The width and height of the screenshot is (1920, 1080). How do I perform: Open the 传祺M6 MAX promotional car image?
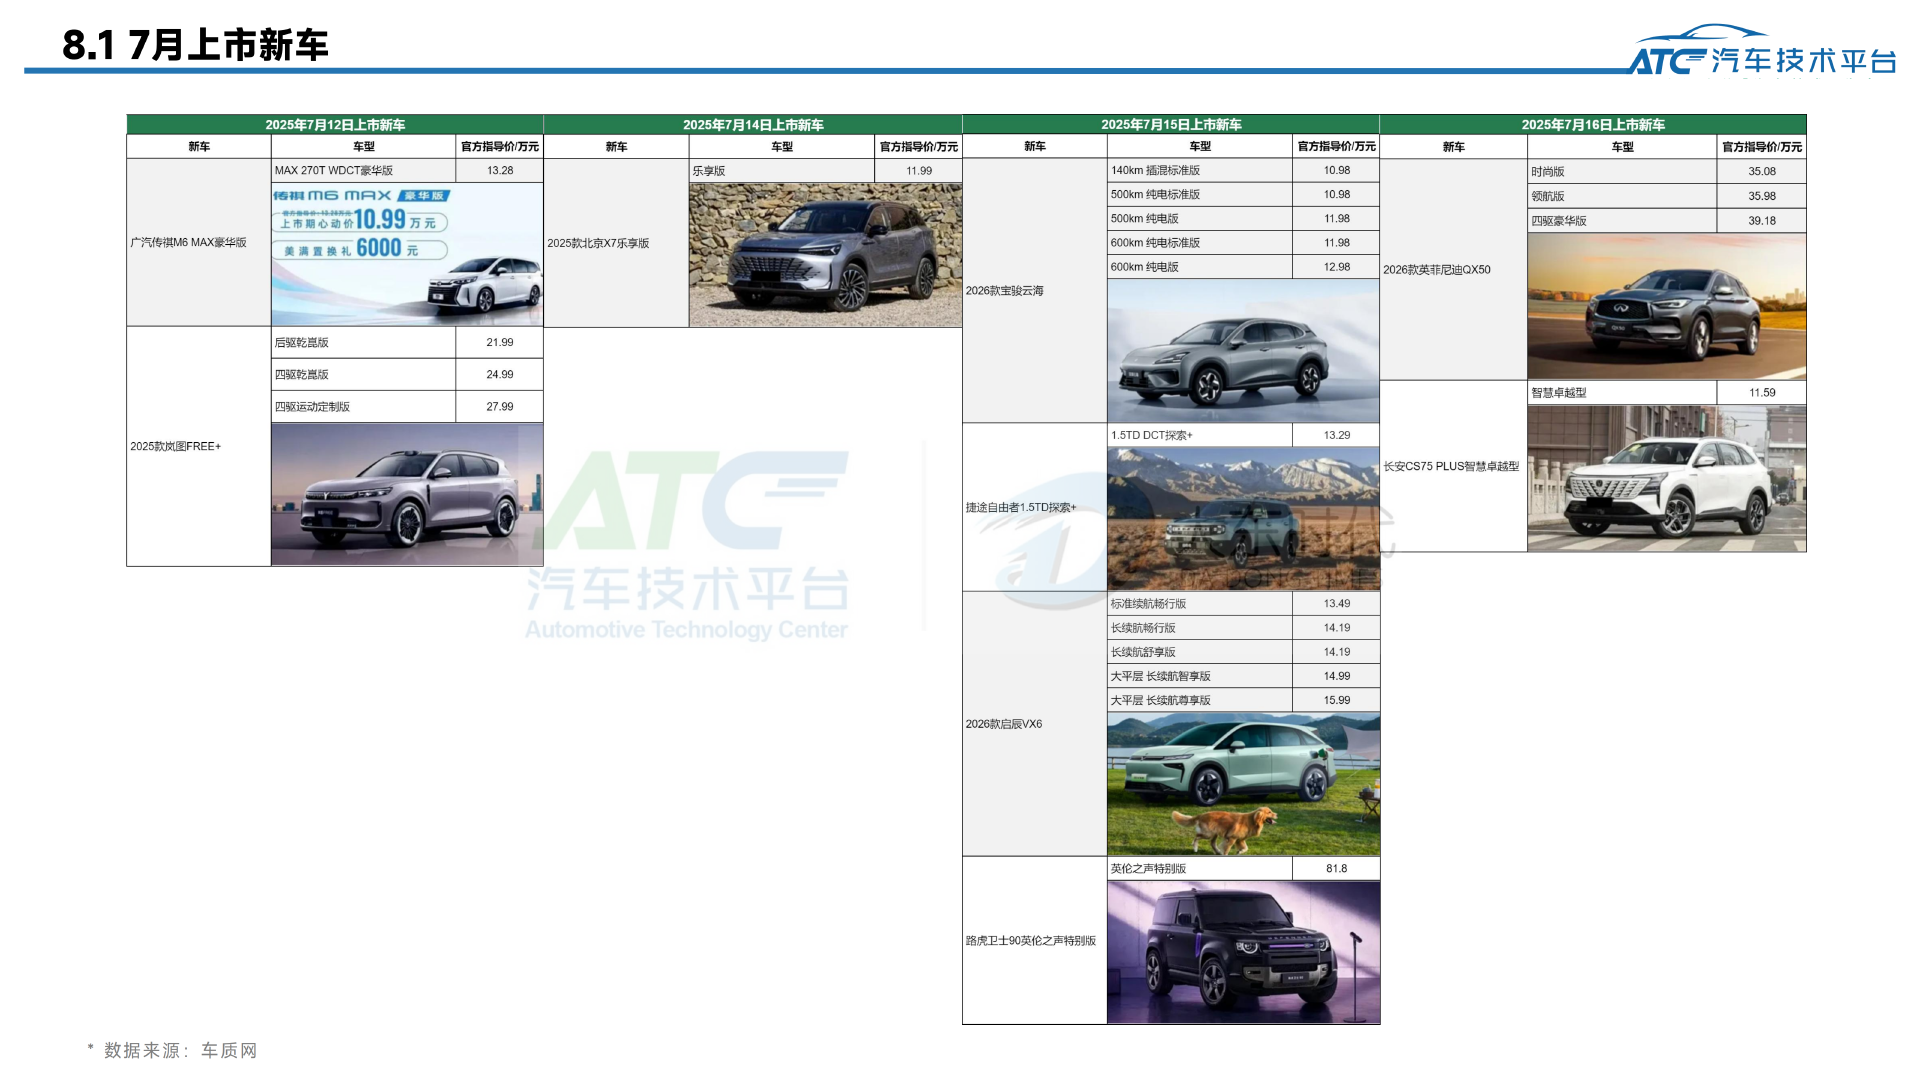[407, 254]
